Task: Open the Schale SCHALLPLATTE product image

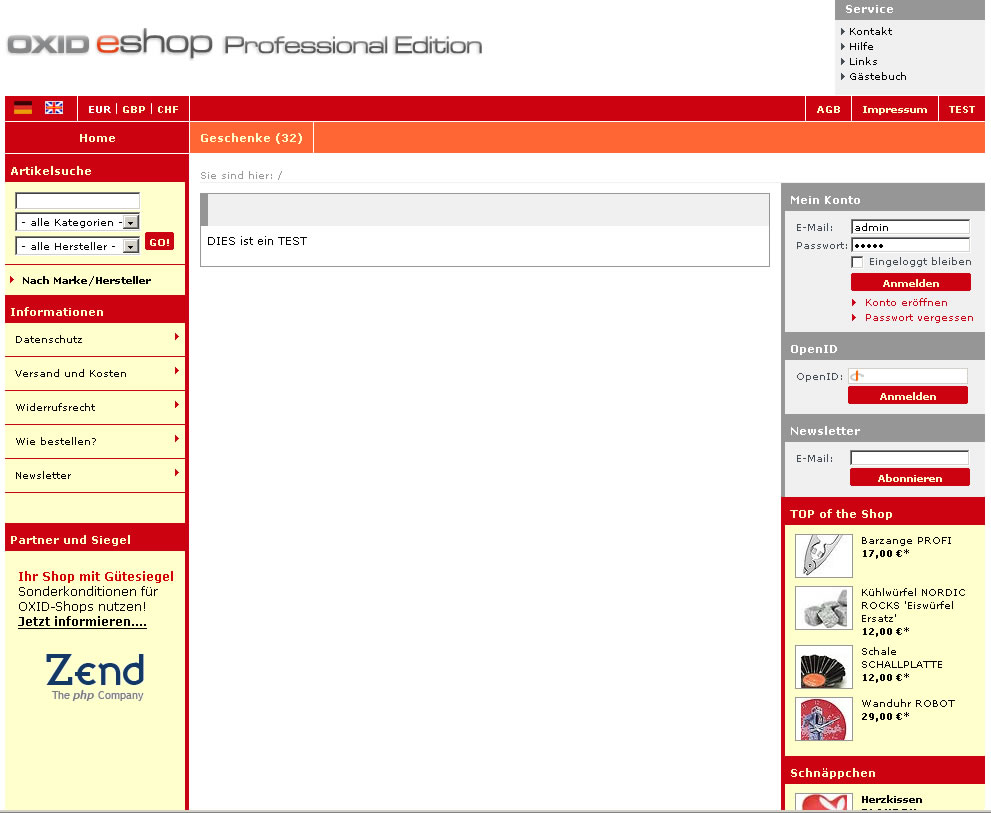Action: 823,666
